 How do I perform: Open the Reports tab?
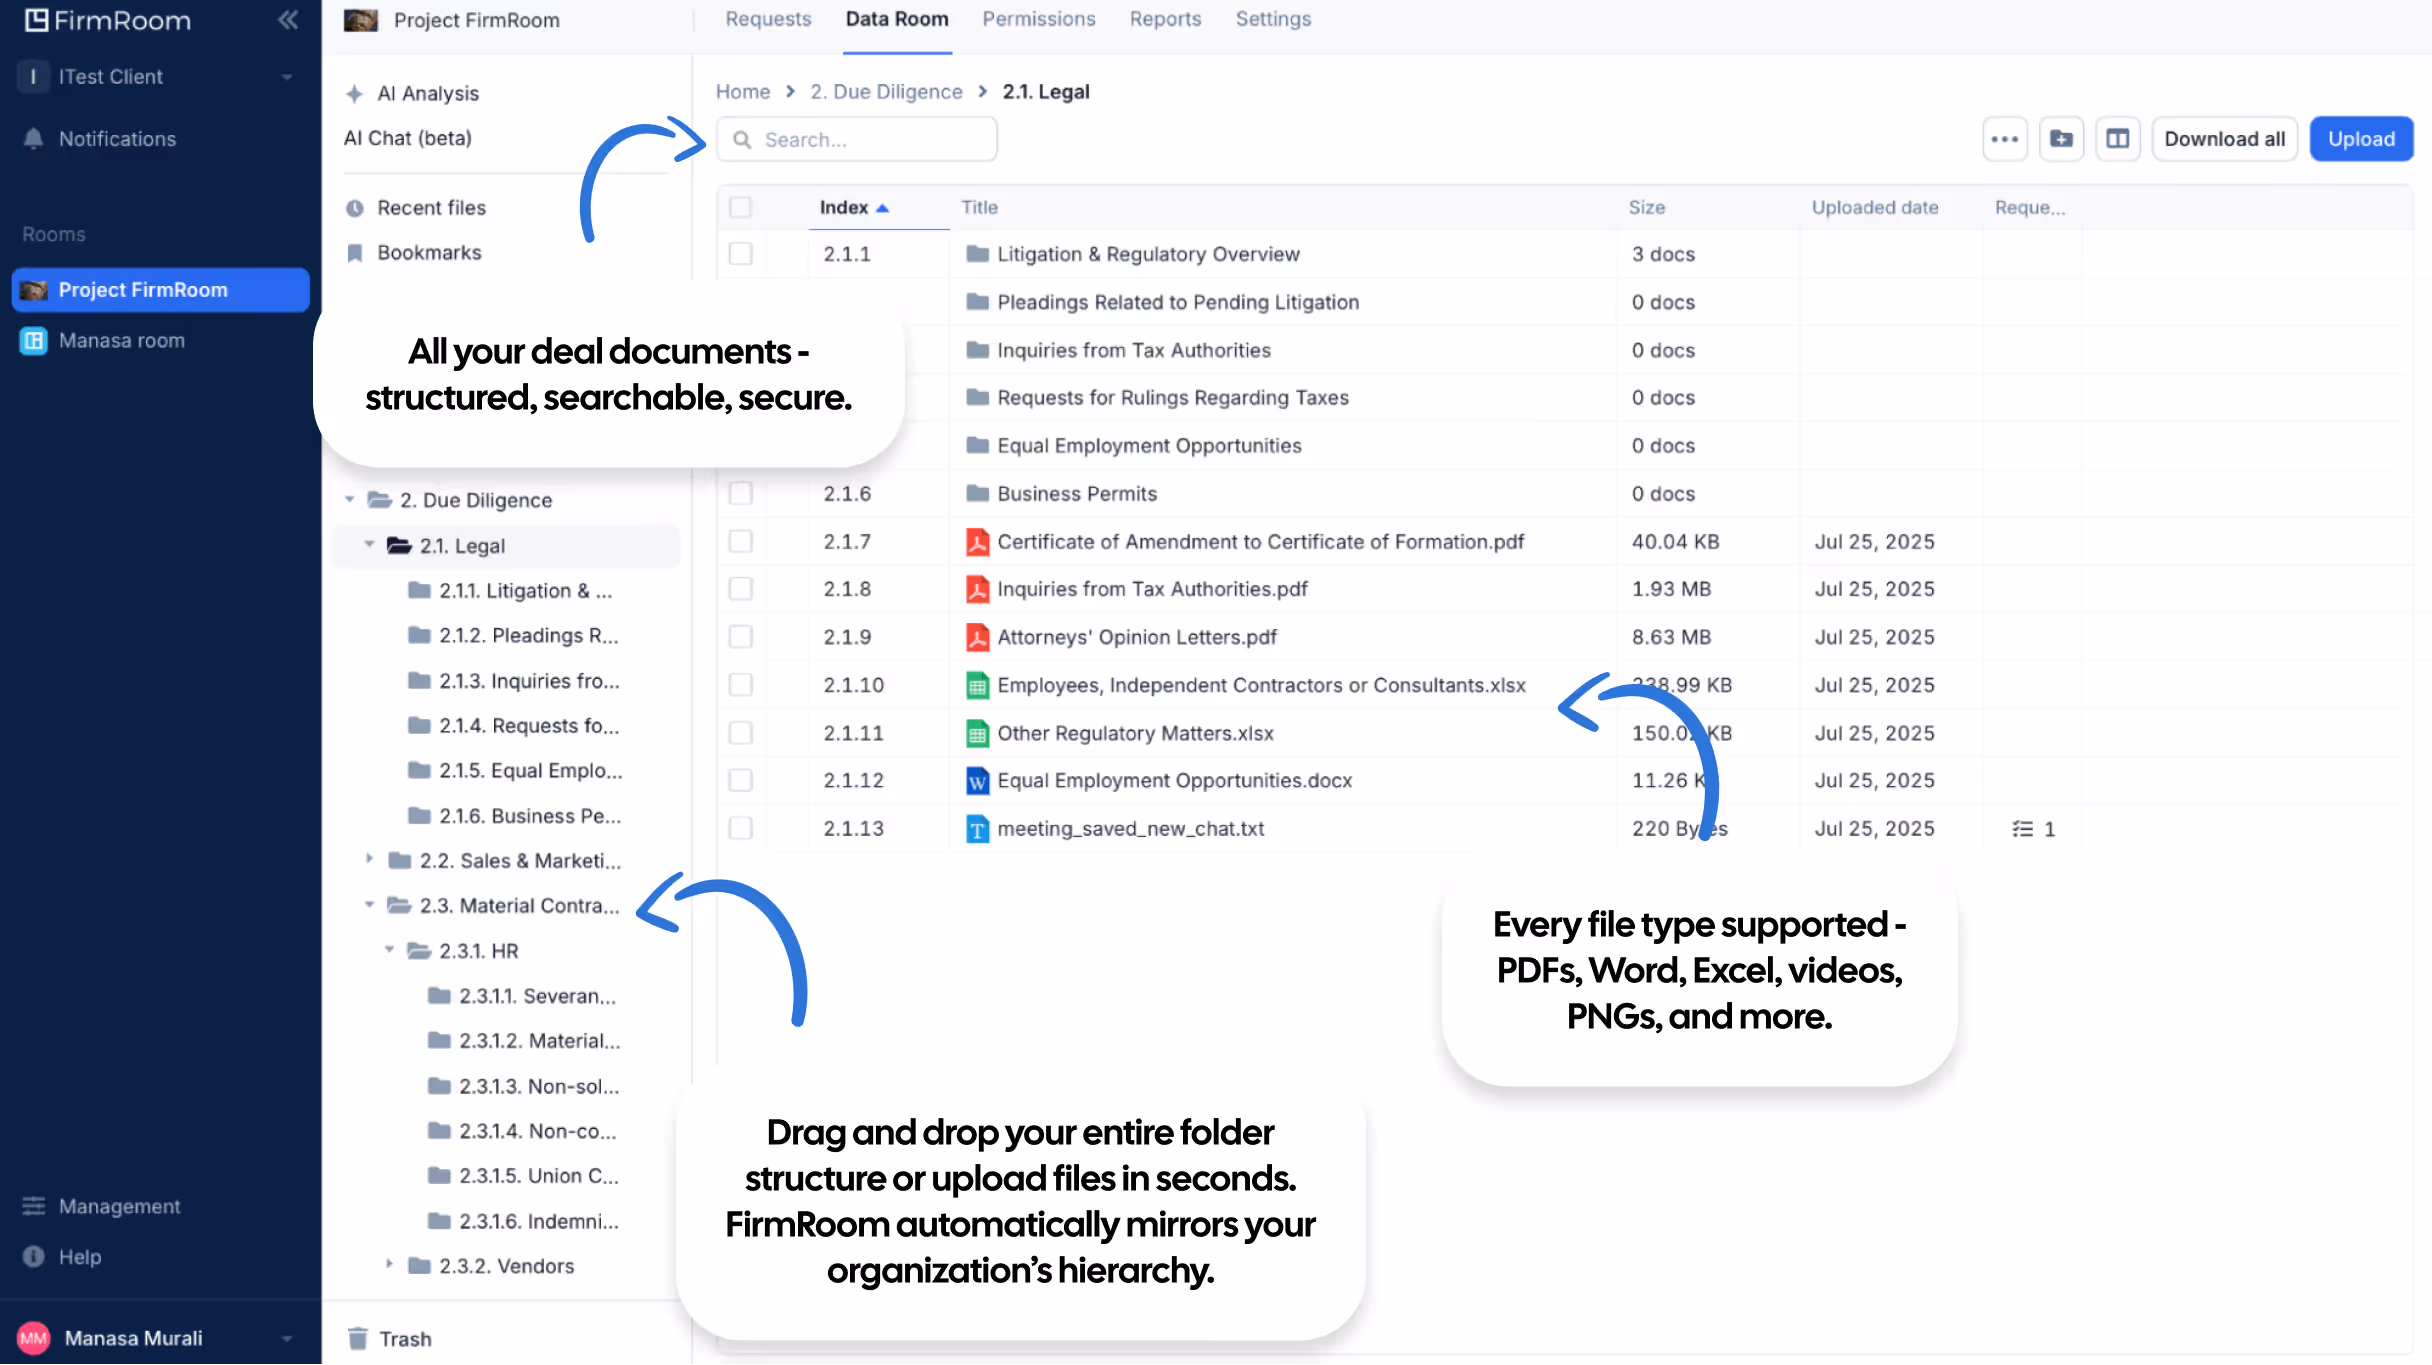click(x=1165, y=19)
